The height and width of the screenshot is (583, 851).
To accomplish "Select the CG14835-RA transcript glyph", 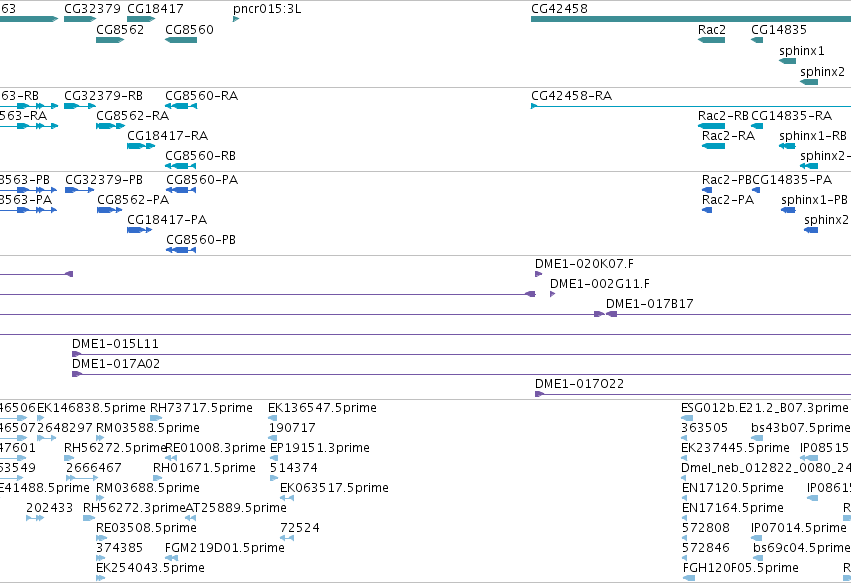I will 757,126.
